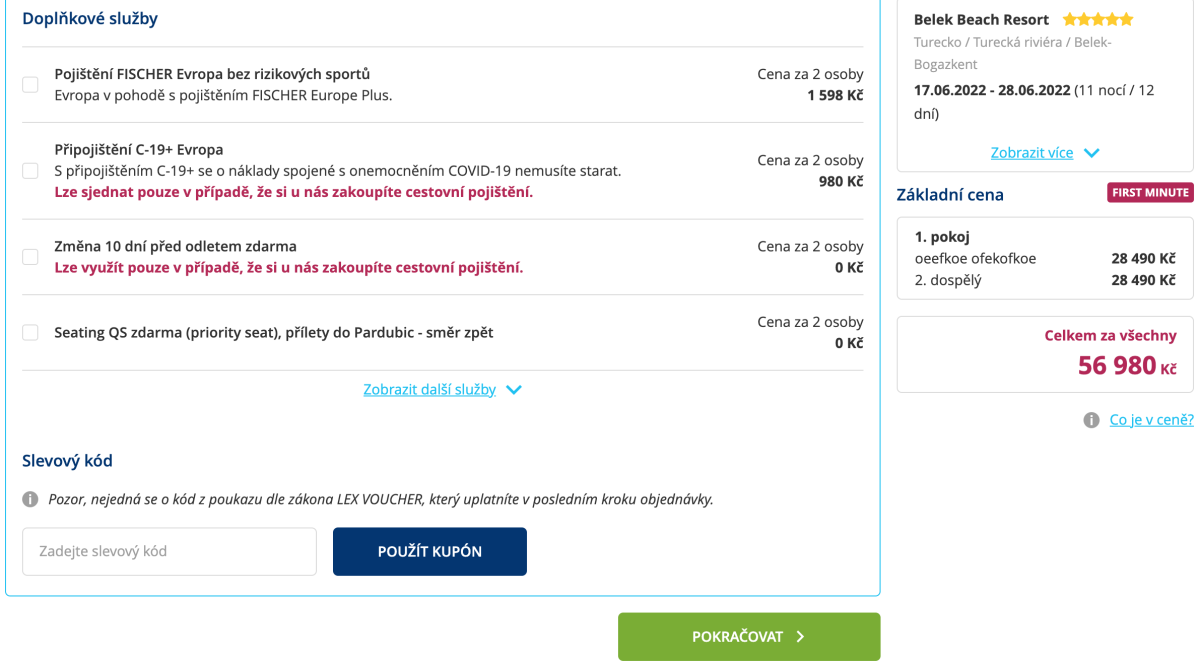Select the Seating QS zdarma priority seat checkbox
The height and width of the screenshot is (668, 1200).
31,333
